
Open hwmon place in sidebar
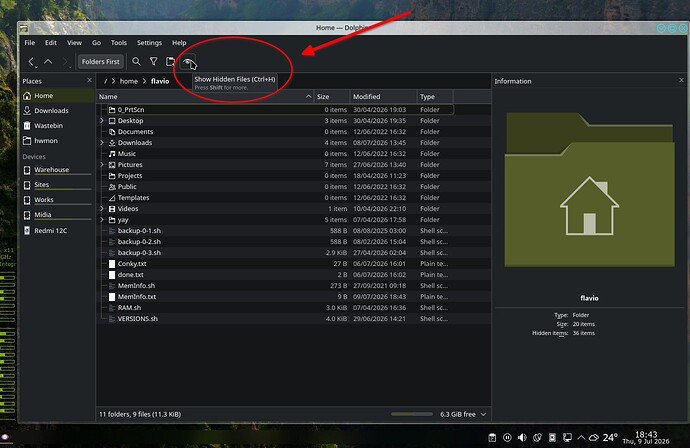click(57, 140)
